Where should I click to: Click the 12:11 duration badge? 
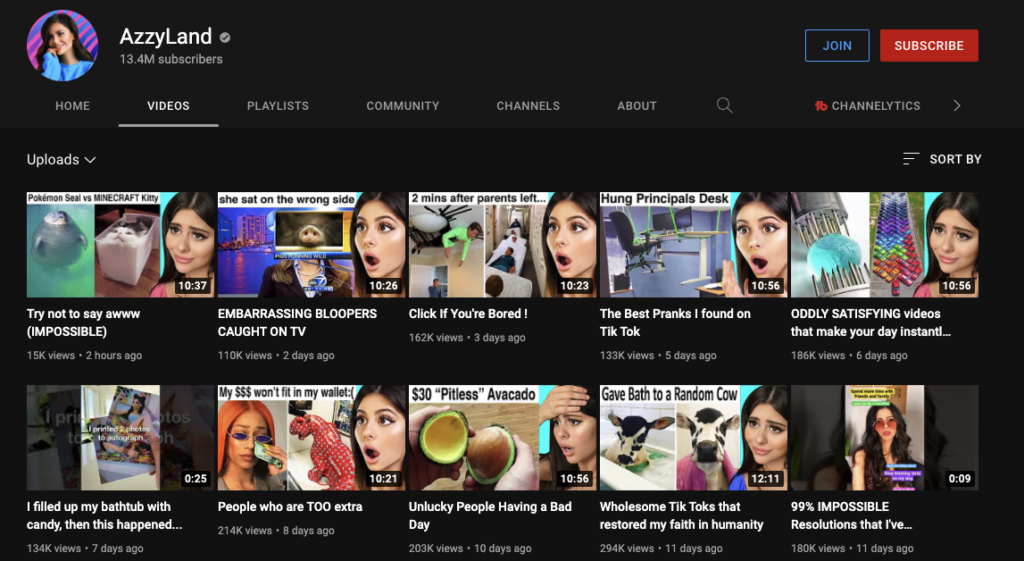click(x=765, y=479)
